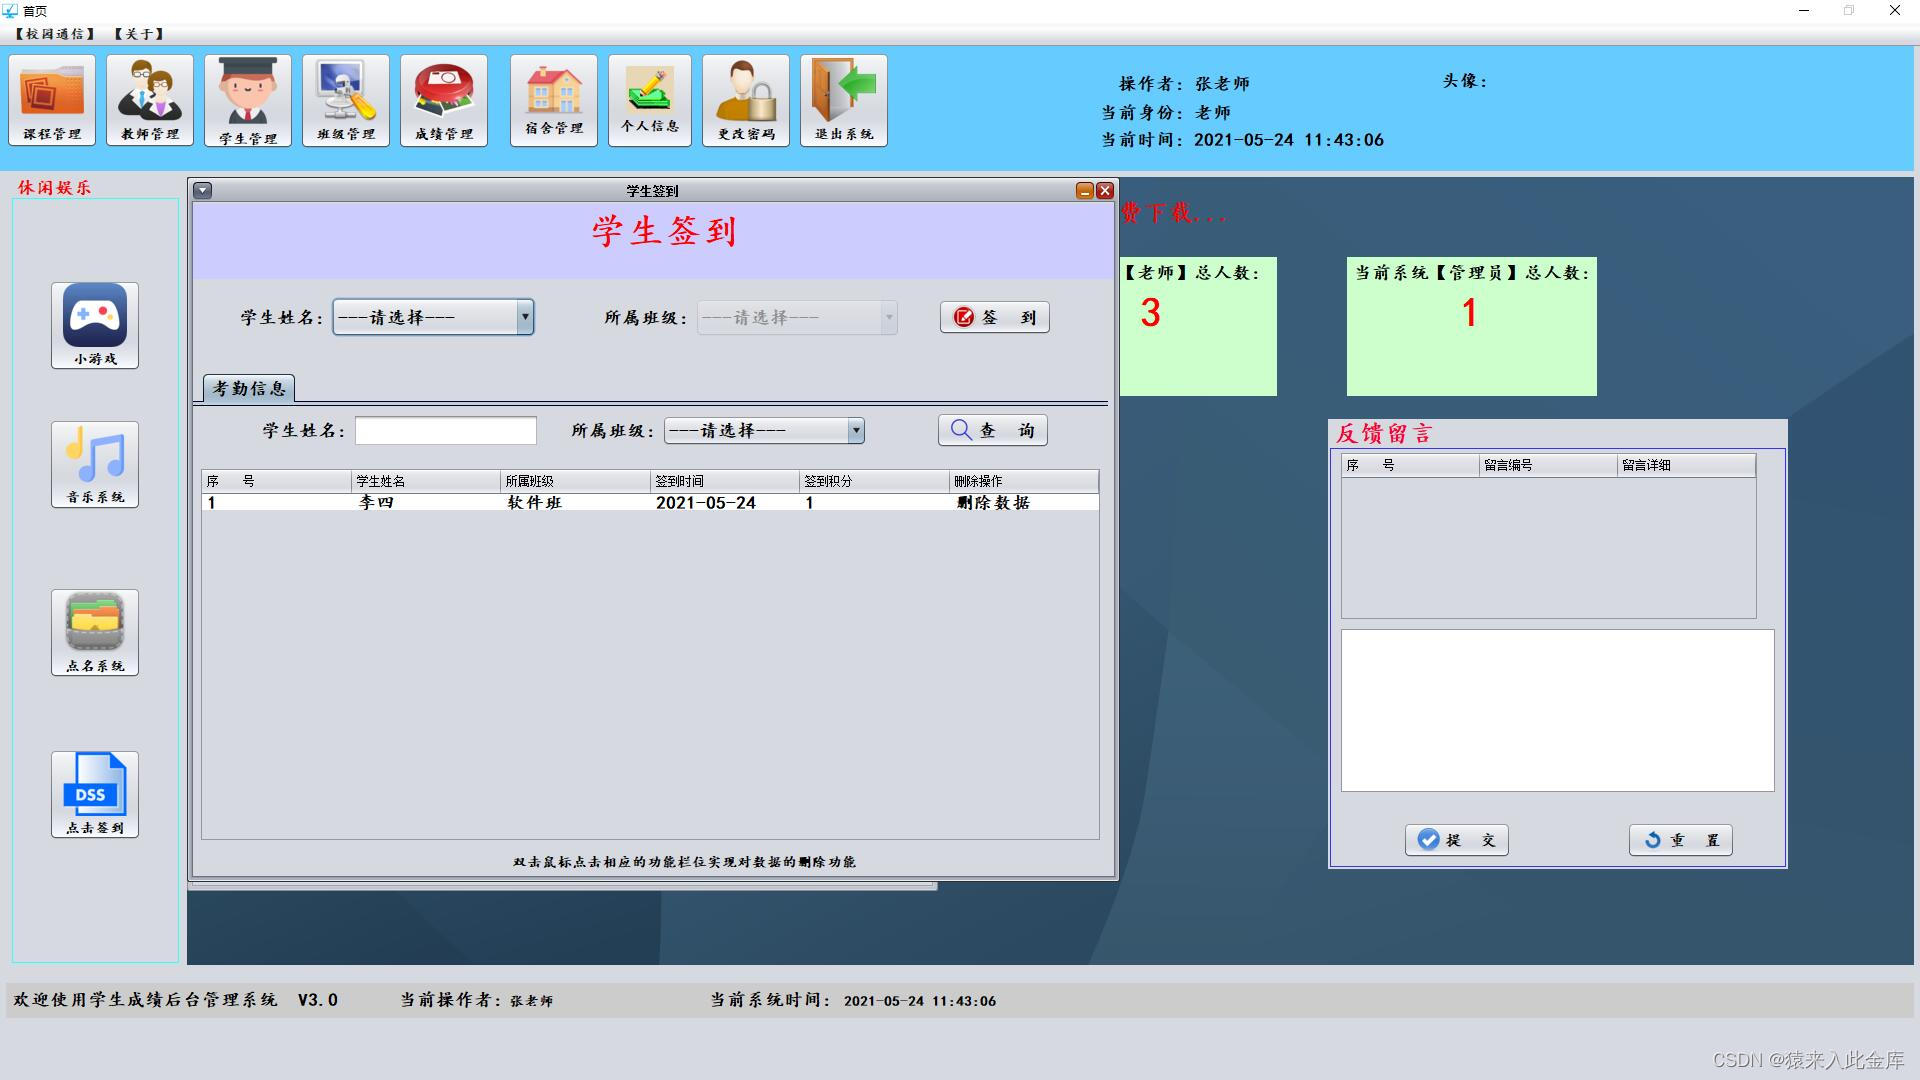Screen dimensions: 1920x1080
Task: Open the 点名系统 roll call icon
Action: pyautogui.click(x=95, y=632)
